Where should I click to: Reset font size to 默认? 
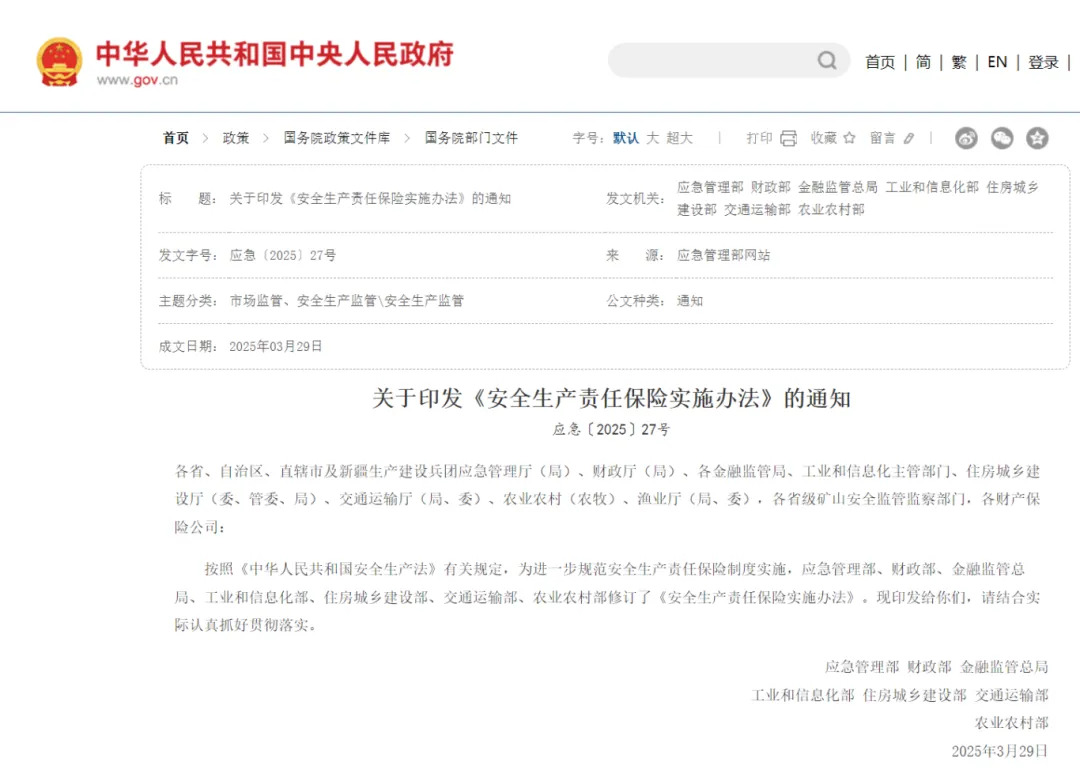tap(624, 138)
